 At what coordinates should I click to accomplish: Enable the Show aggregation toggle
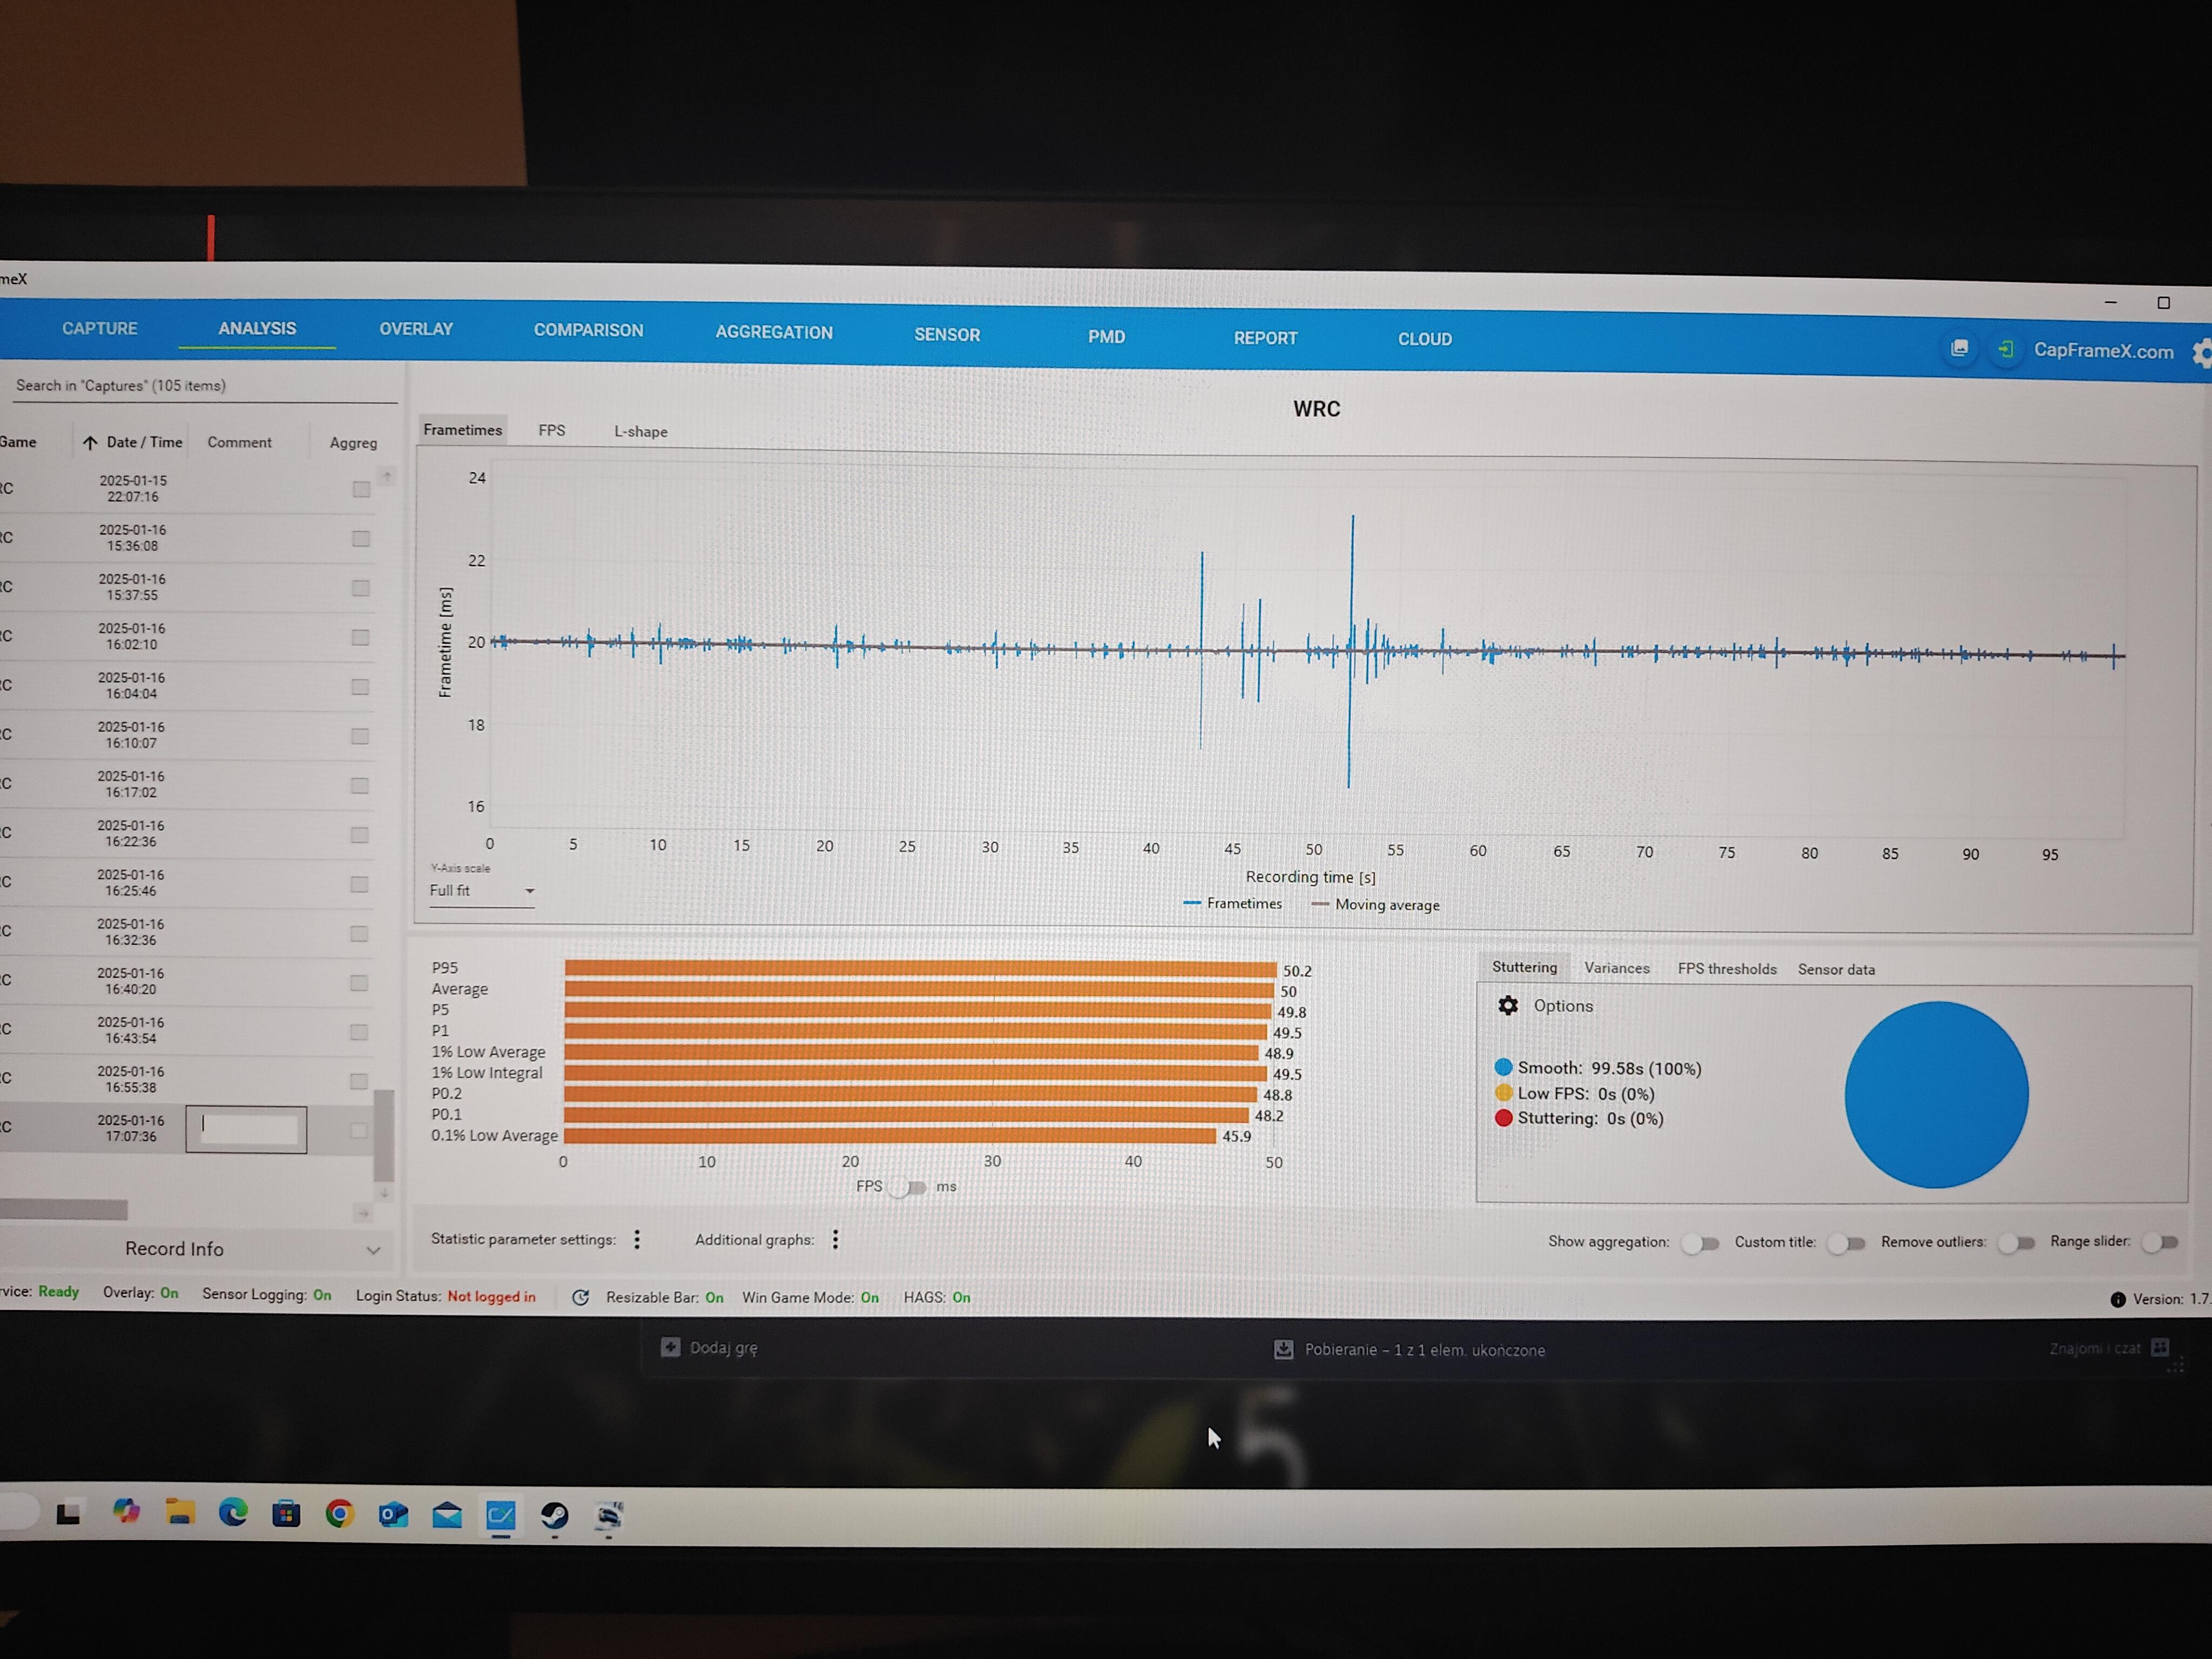pos(1700,1243)
